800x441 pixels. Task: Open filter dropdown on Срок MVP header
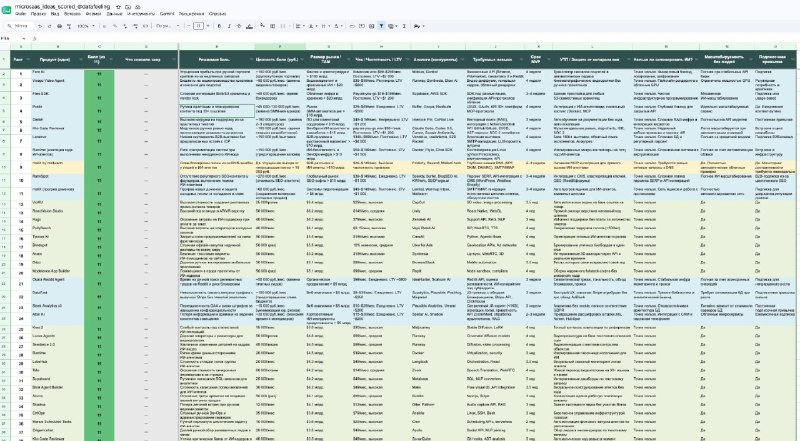(x=547, y=60)
